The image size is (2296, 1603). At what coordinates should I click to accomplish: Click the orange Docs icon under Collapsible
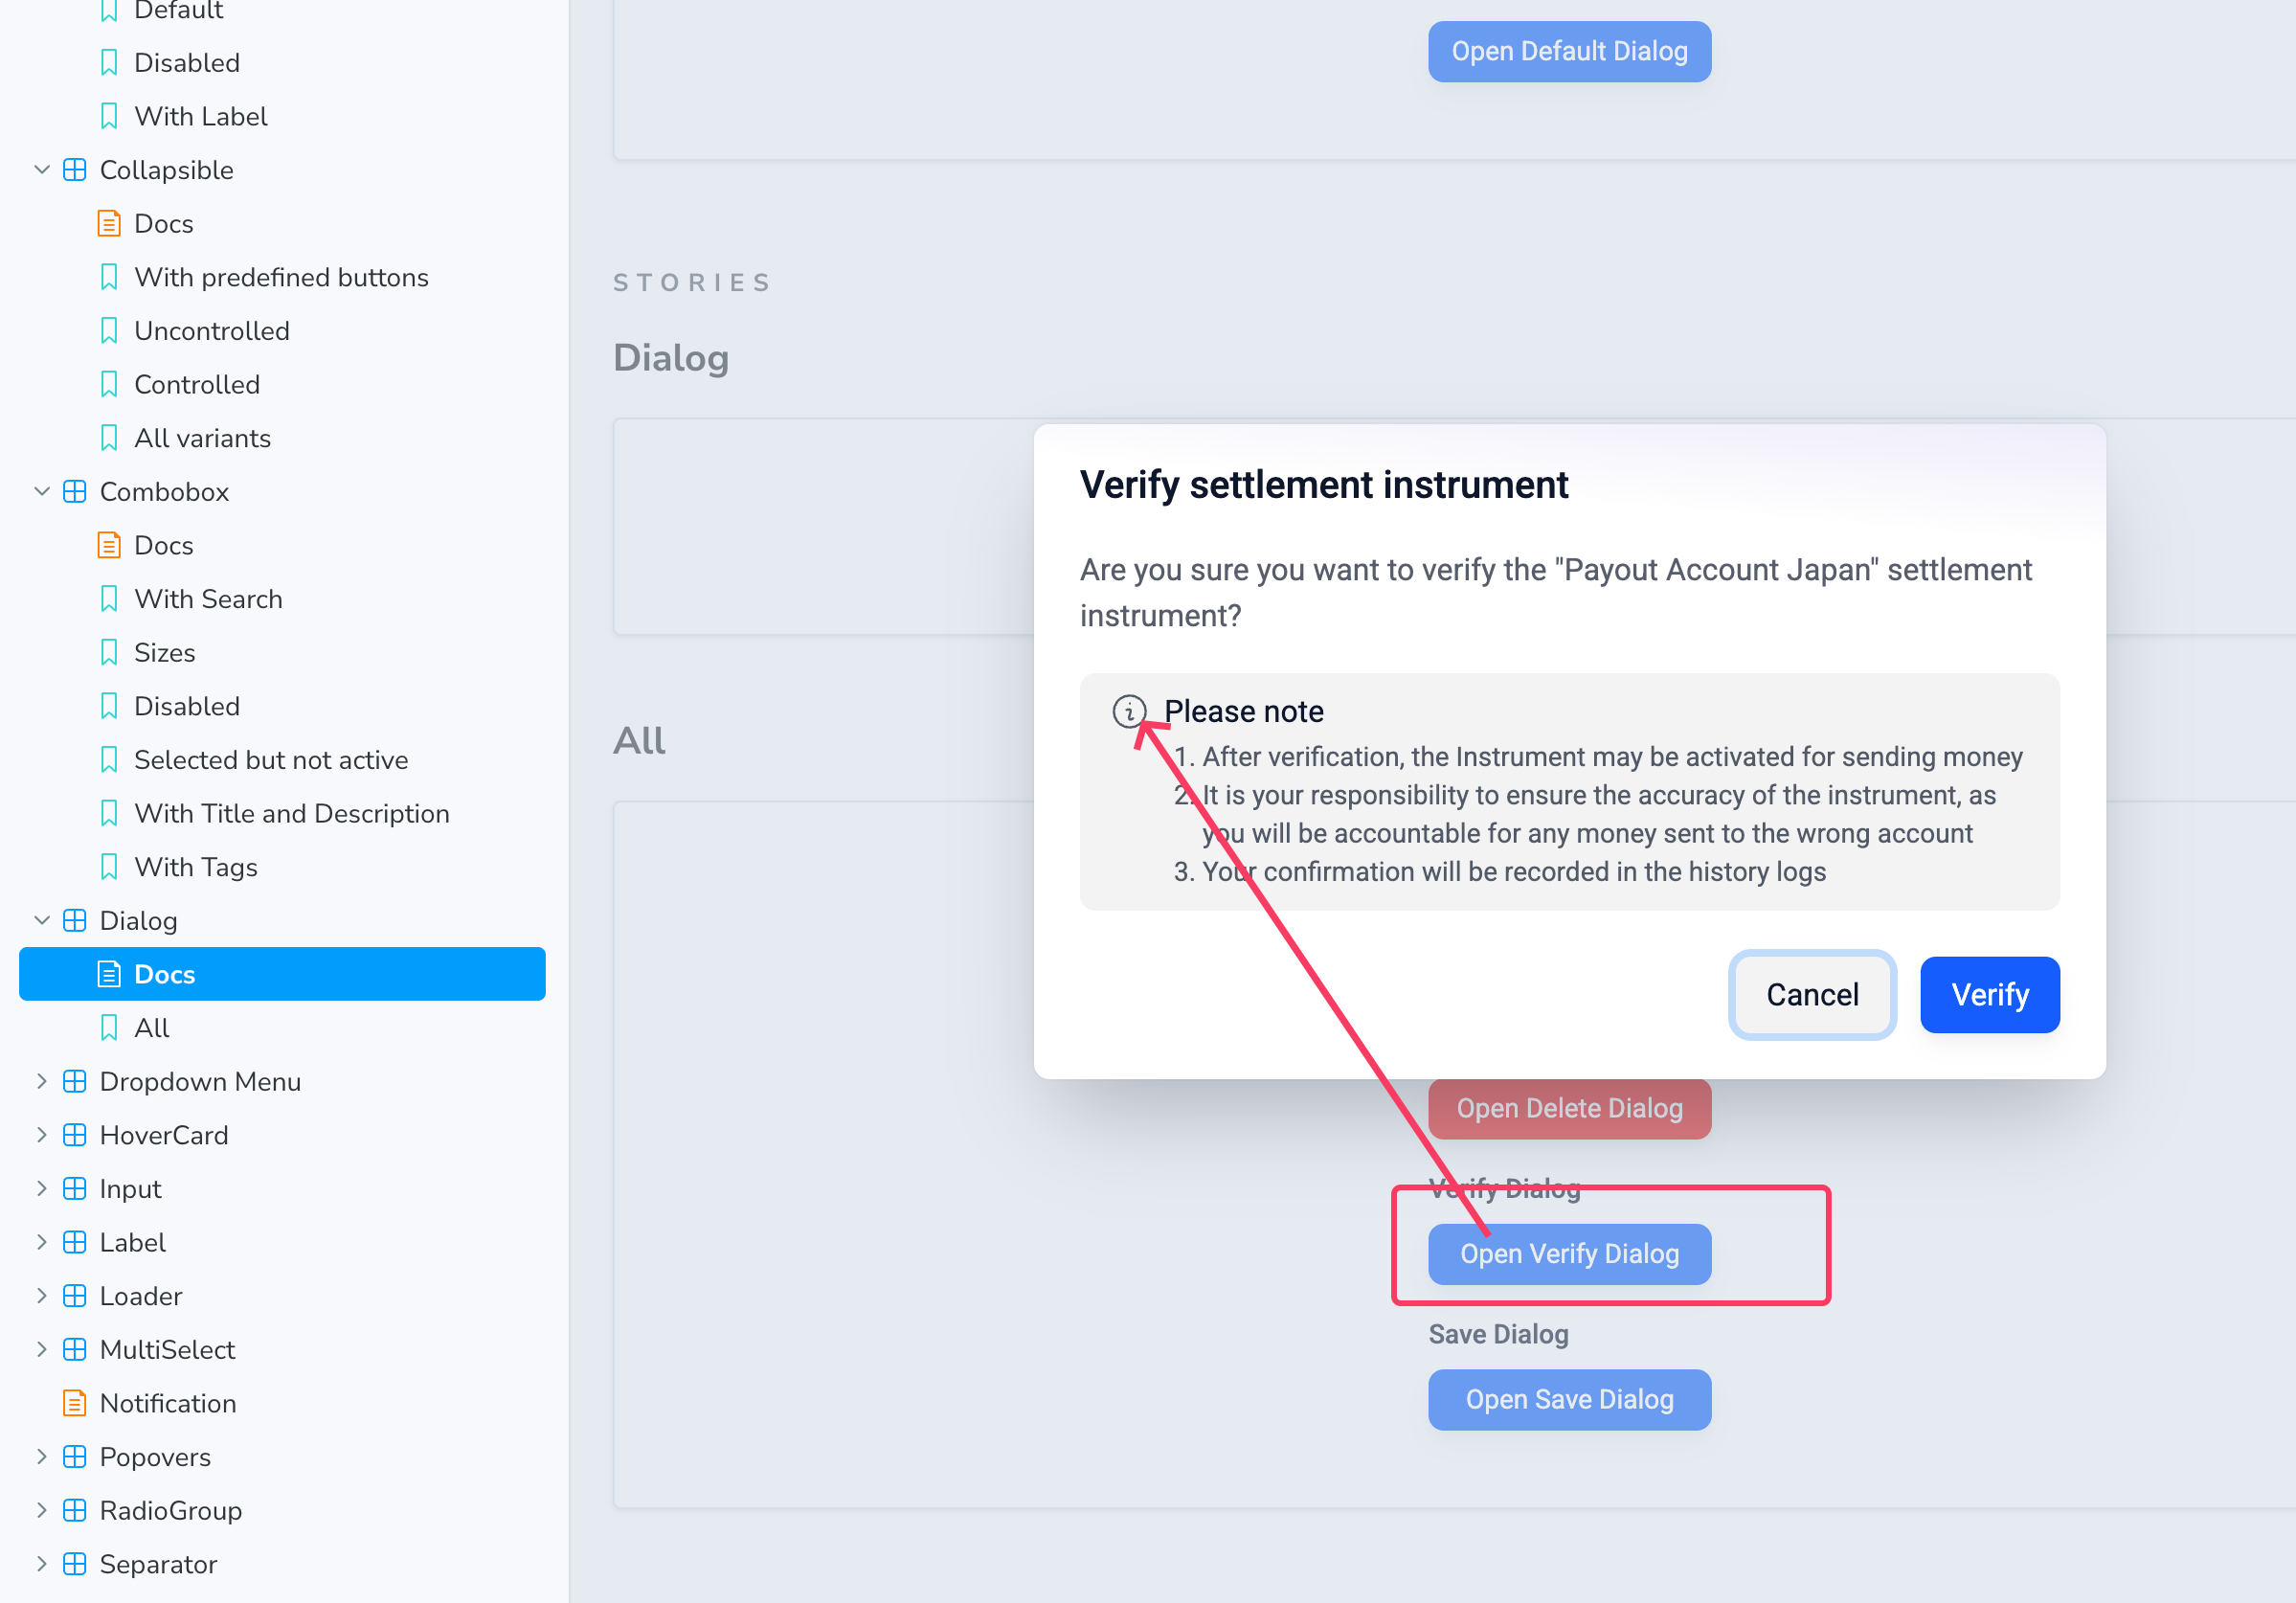(109, 223)
